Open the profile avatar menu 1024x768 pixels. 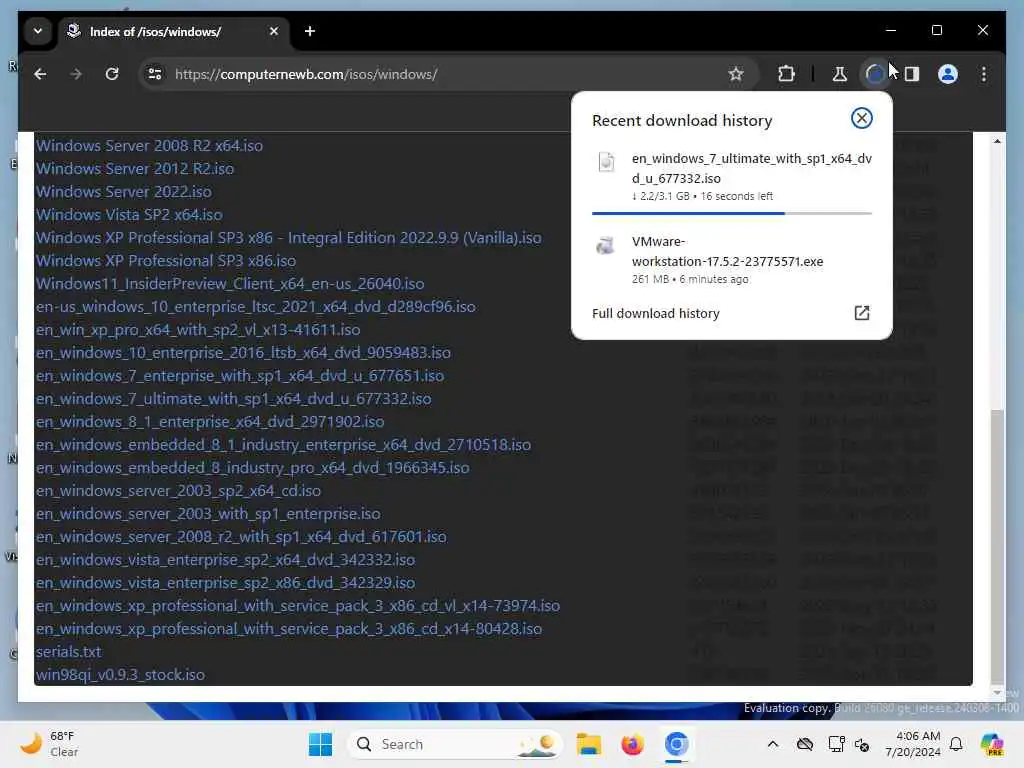pos(948,74)
